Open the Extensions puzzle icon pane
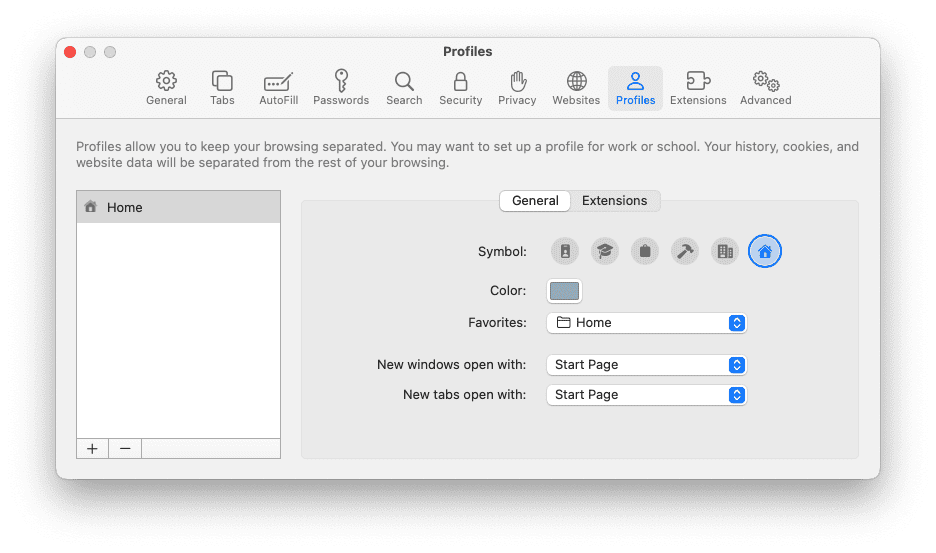 pos(698,88)
